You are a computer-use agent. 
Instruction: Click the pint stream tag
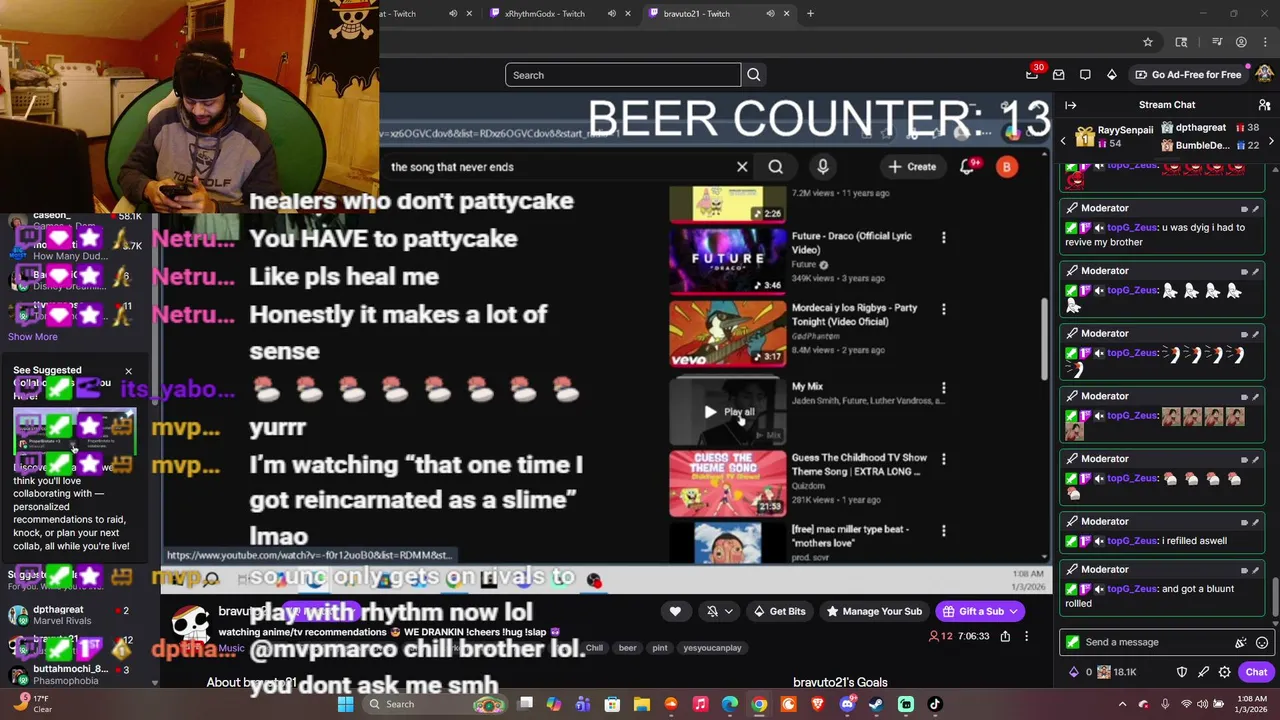click(x=659, y=648)
